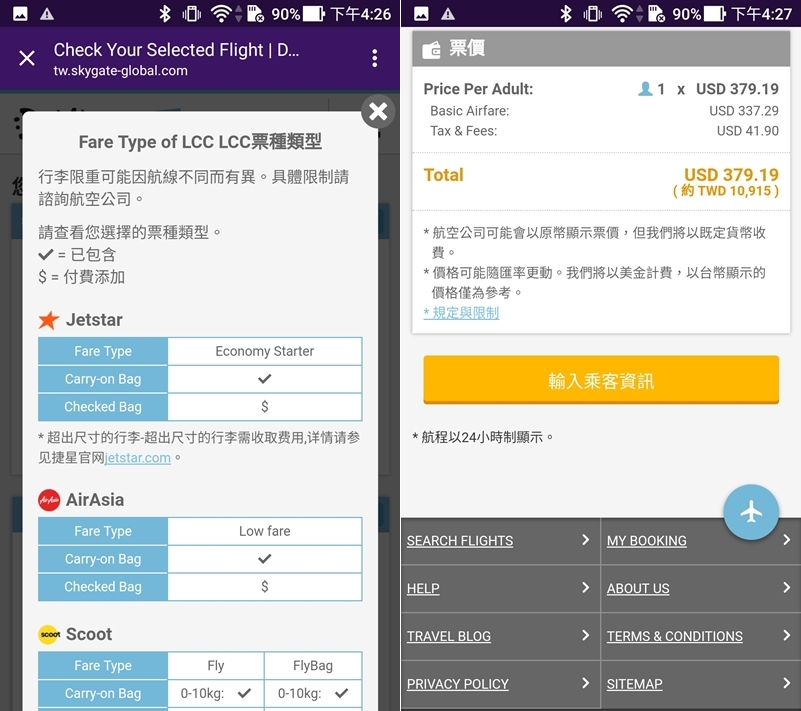Screen dimensions: 801x711
Task: Open SEARCH FLIGHTS footer link
Action: pos(460,540)
